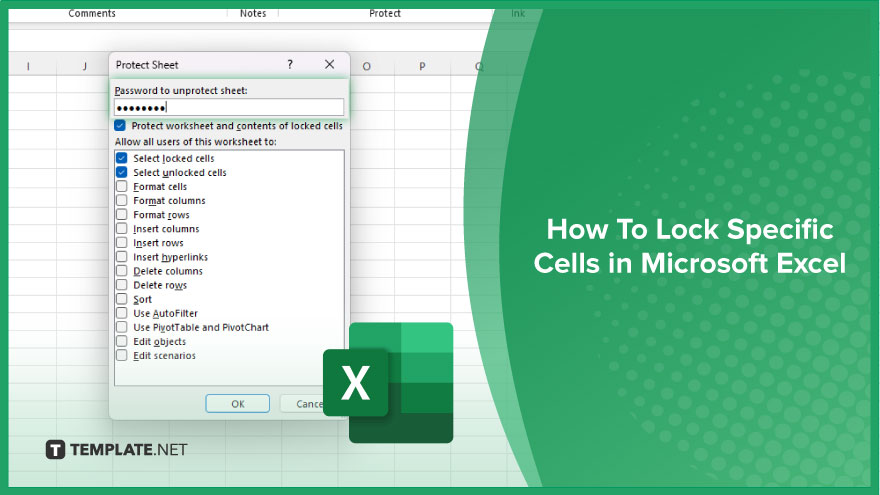Enable Edit objects permission

122,341
